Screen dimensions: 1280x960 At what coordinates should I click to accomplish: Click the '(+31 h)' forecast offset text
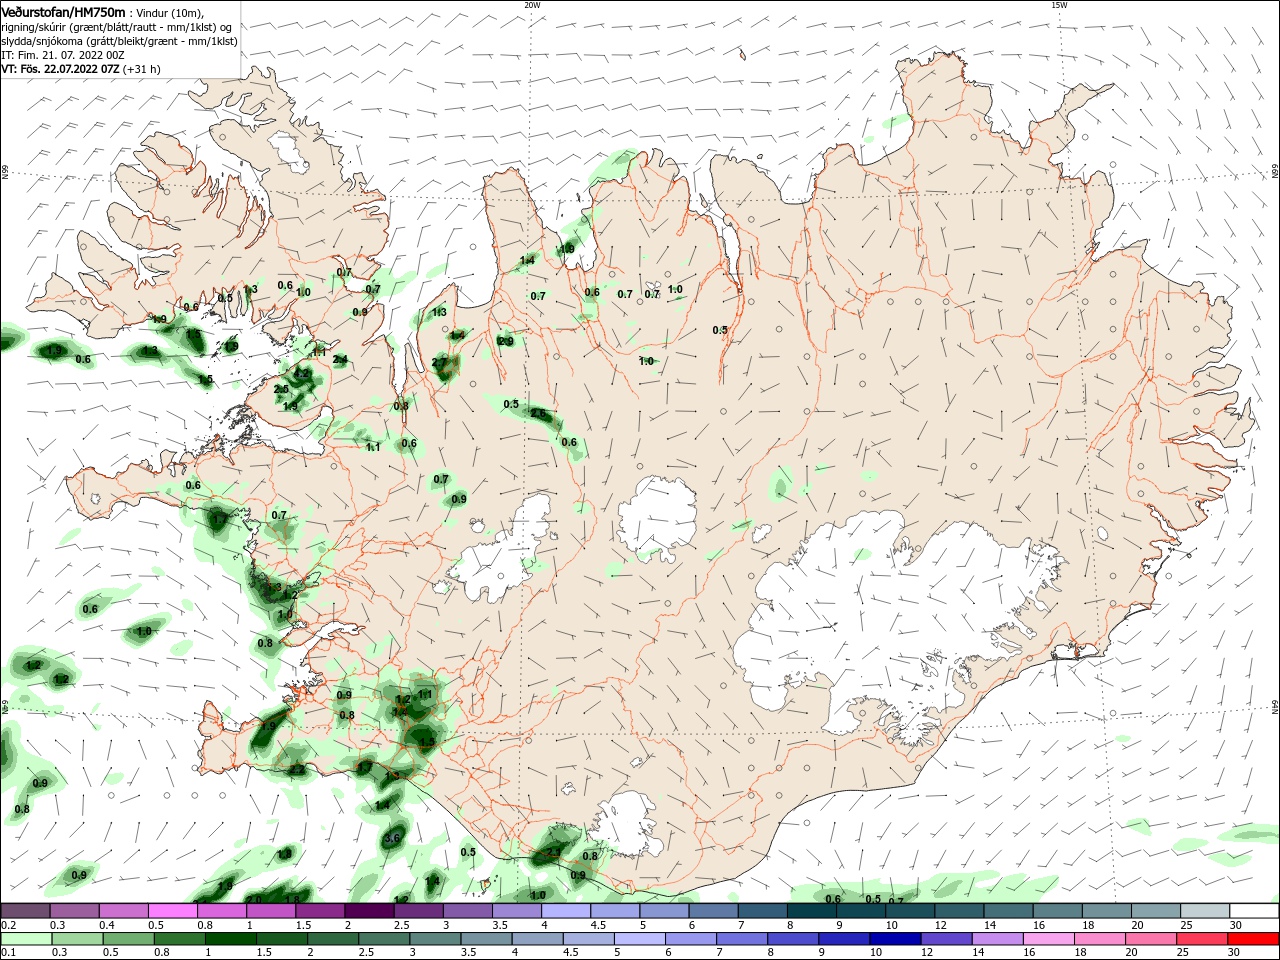point(141,69)
